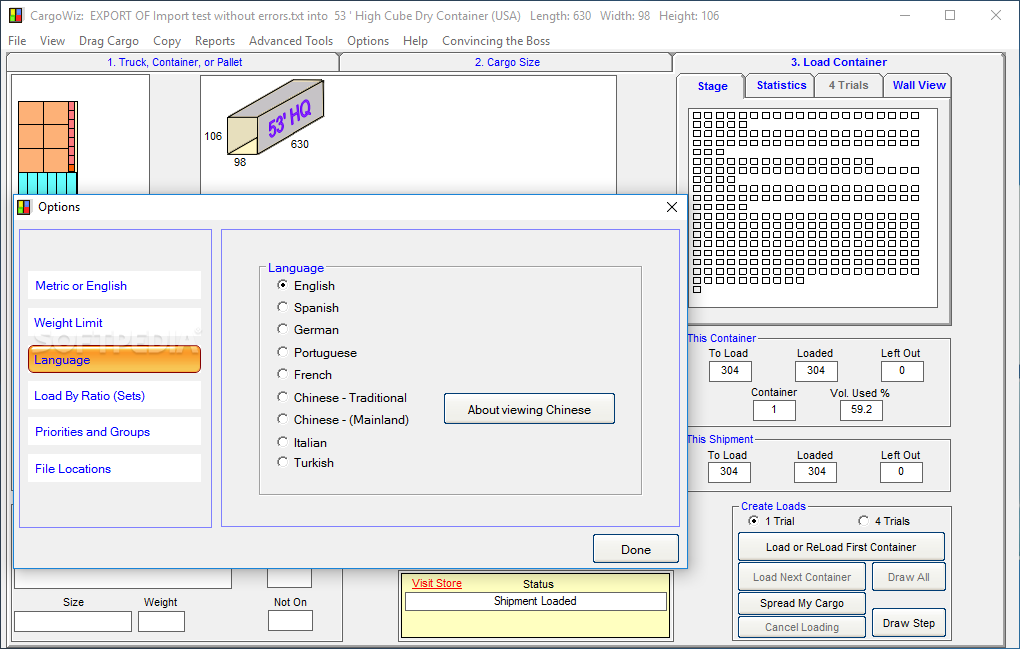The width and height of the screenshot is (1020, 649).
Task: Click the Options dialog title icon
Action: [x=24, y=207]
